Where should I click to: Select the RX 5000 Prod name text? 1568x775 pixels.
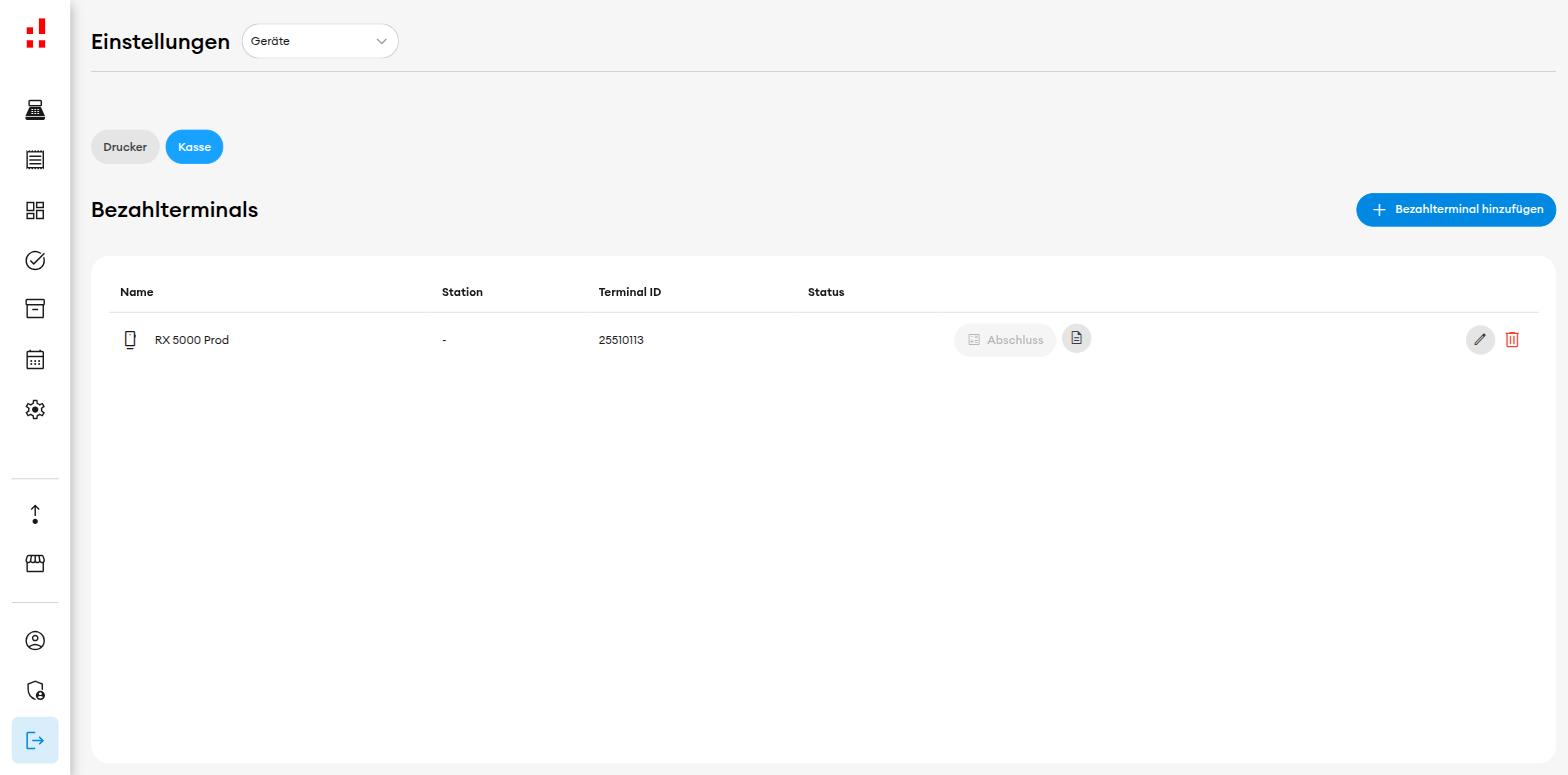click(192, 340)
